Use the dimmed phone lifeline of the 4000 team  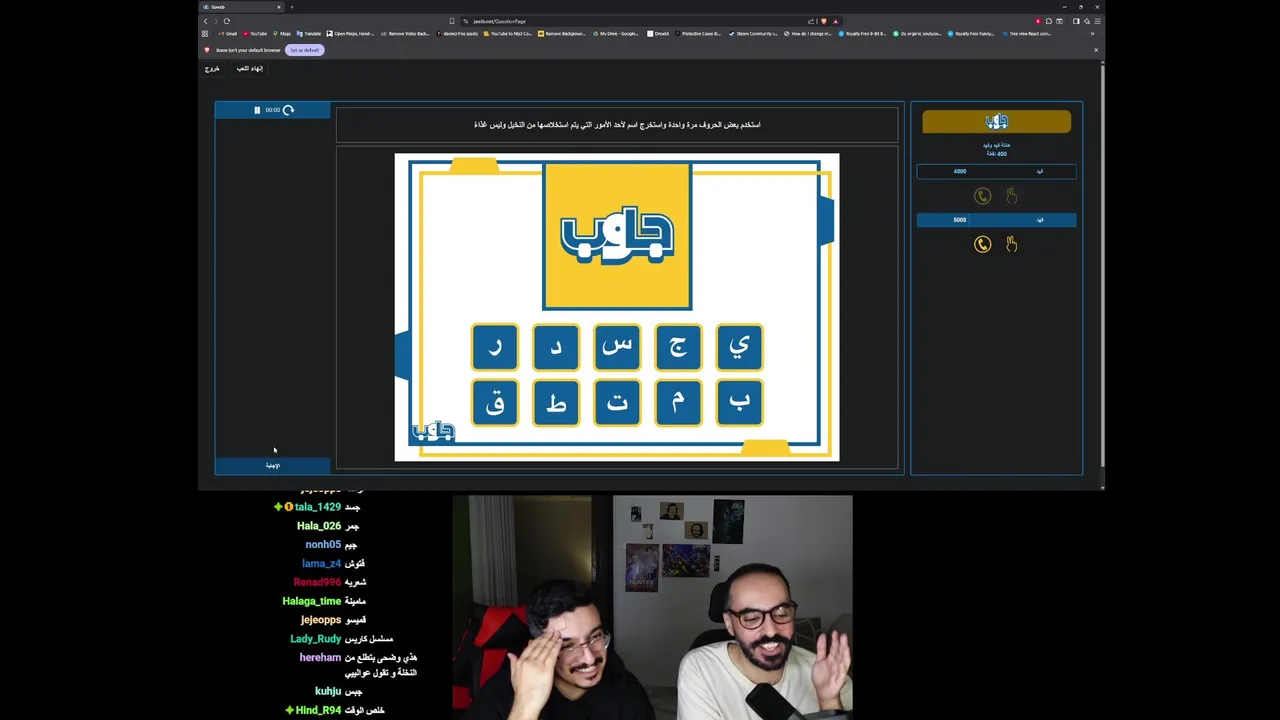click(x=983, y=196)
